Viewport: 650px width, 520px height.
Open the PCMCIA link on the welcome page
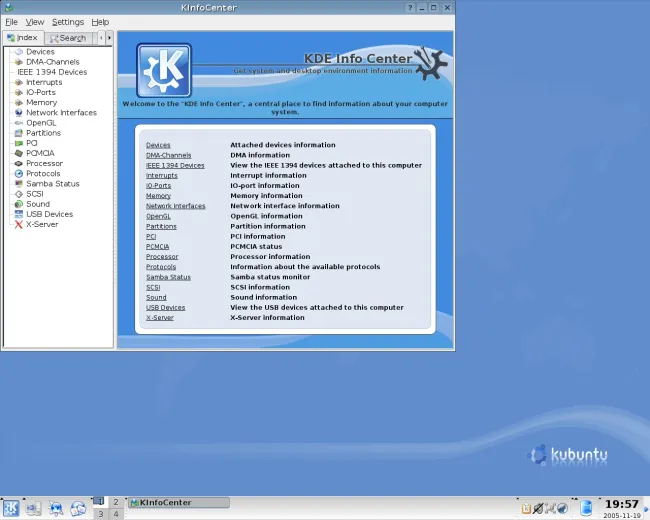point(158,247)
